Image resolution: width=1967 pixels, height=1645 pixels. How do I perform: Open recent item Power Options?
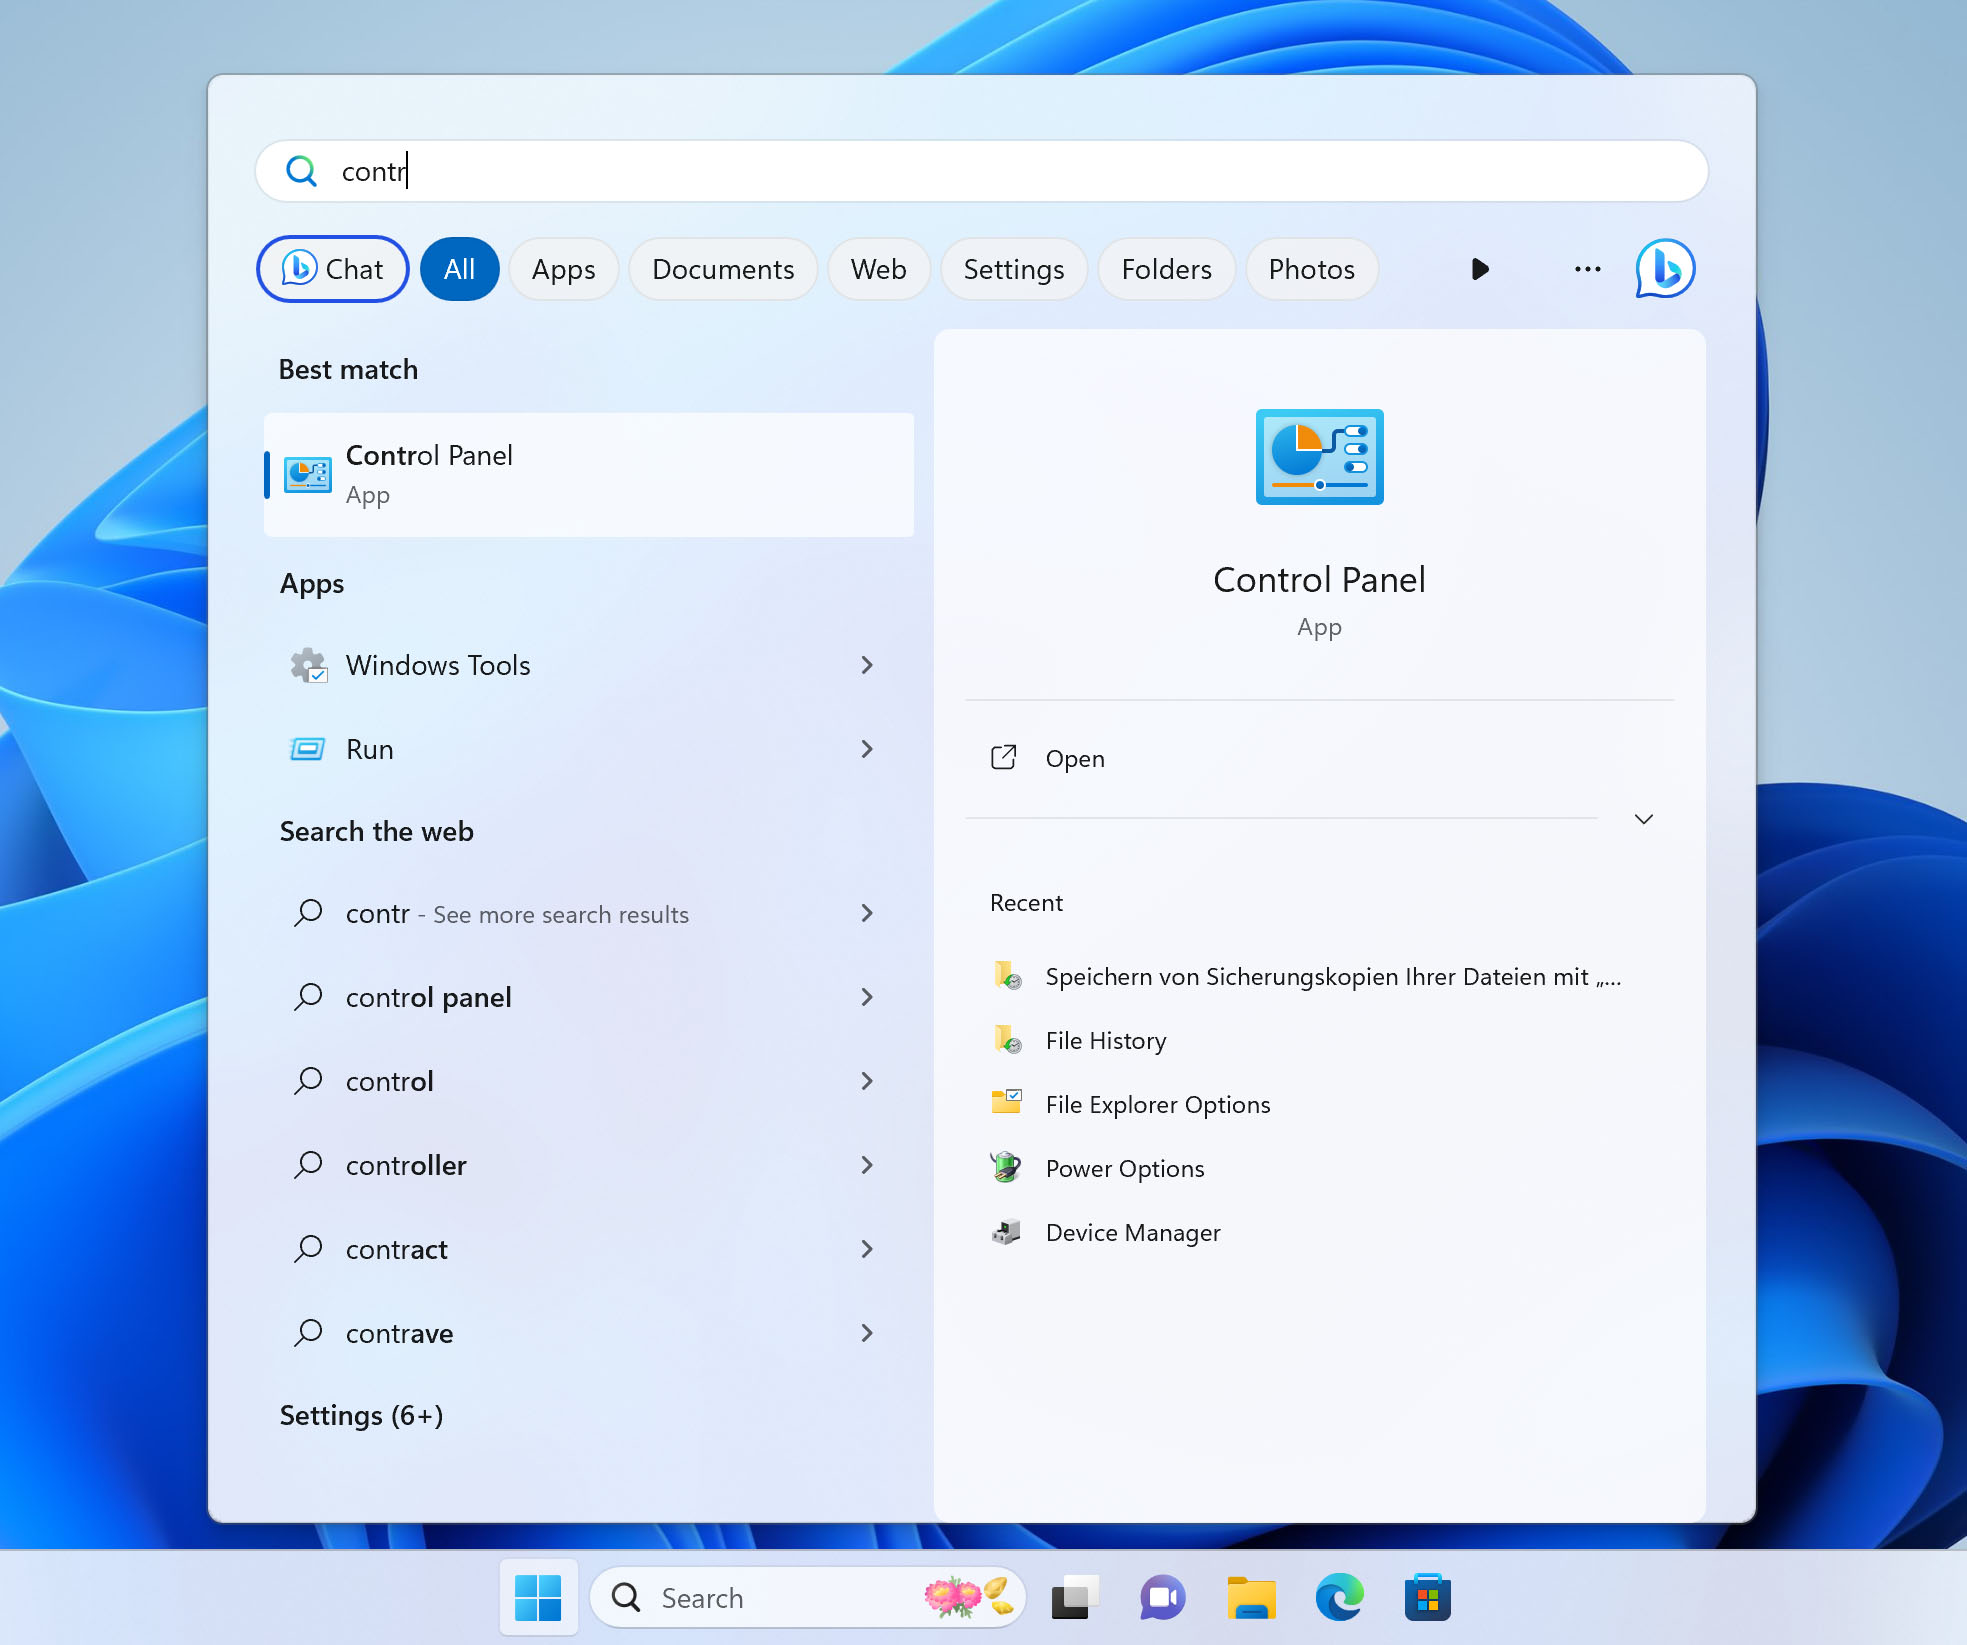(1319, 1169)
